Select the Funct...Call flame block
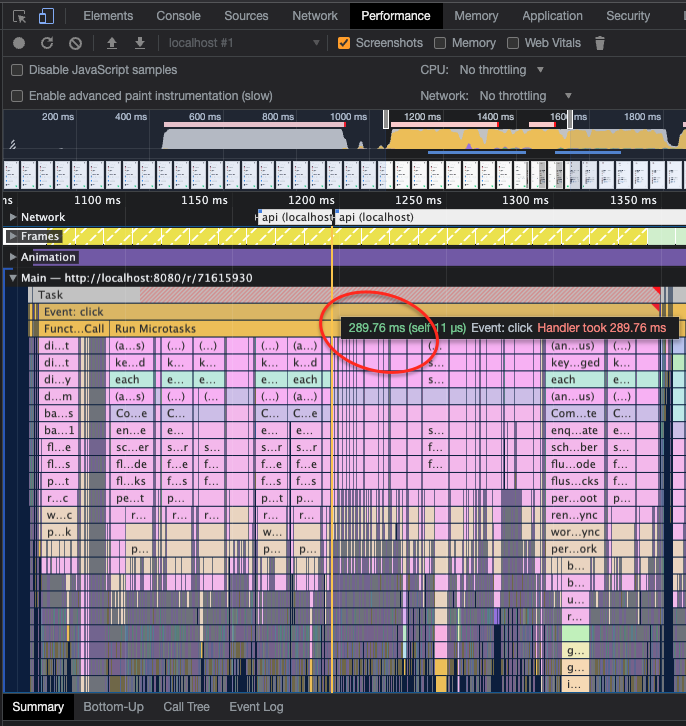 [74, 329]
